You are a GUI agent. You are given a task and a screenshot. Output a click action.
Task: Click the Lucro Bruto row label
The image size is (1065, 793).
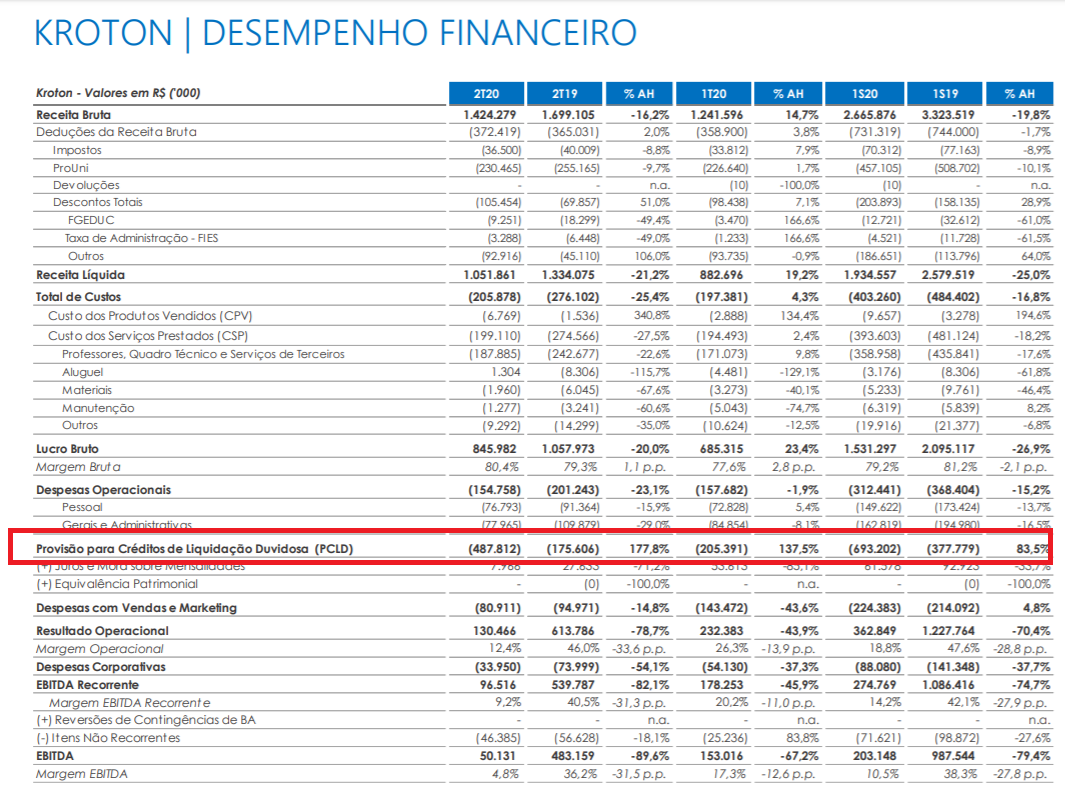[67, 449]
